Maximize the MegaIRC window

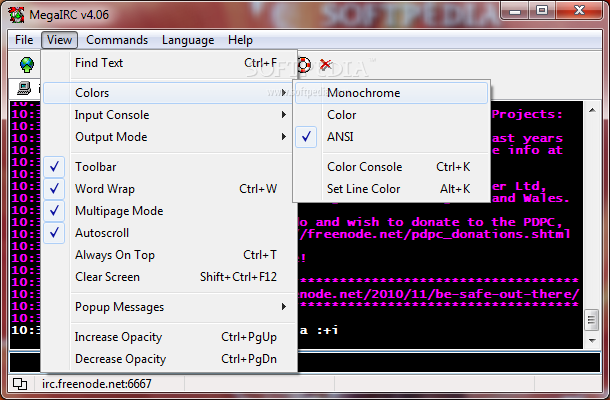click(542, 11)
